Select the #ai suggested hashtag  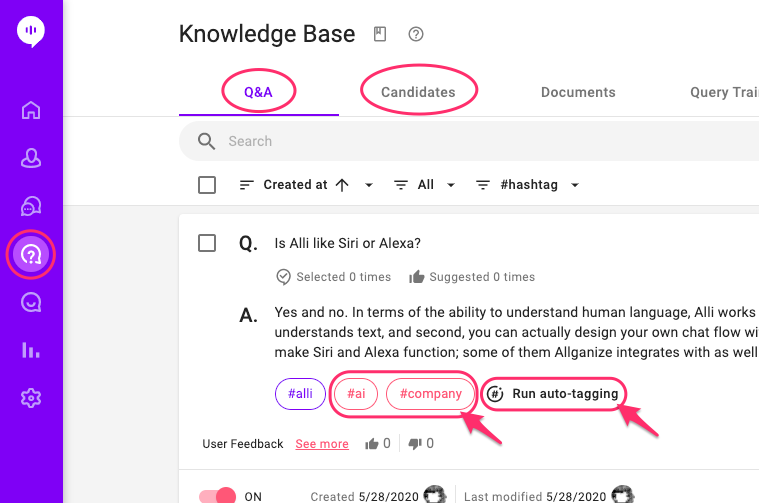356,394
